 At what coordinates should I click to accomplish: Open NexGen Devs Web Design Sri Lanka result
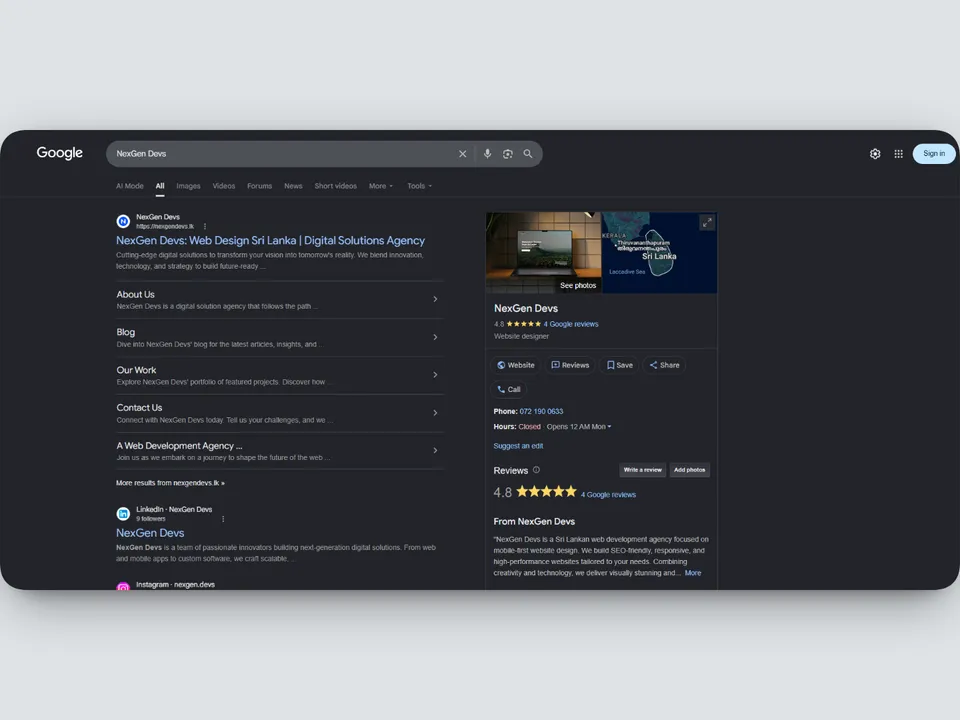coord(270,241)
